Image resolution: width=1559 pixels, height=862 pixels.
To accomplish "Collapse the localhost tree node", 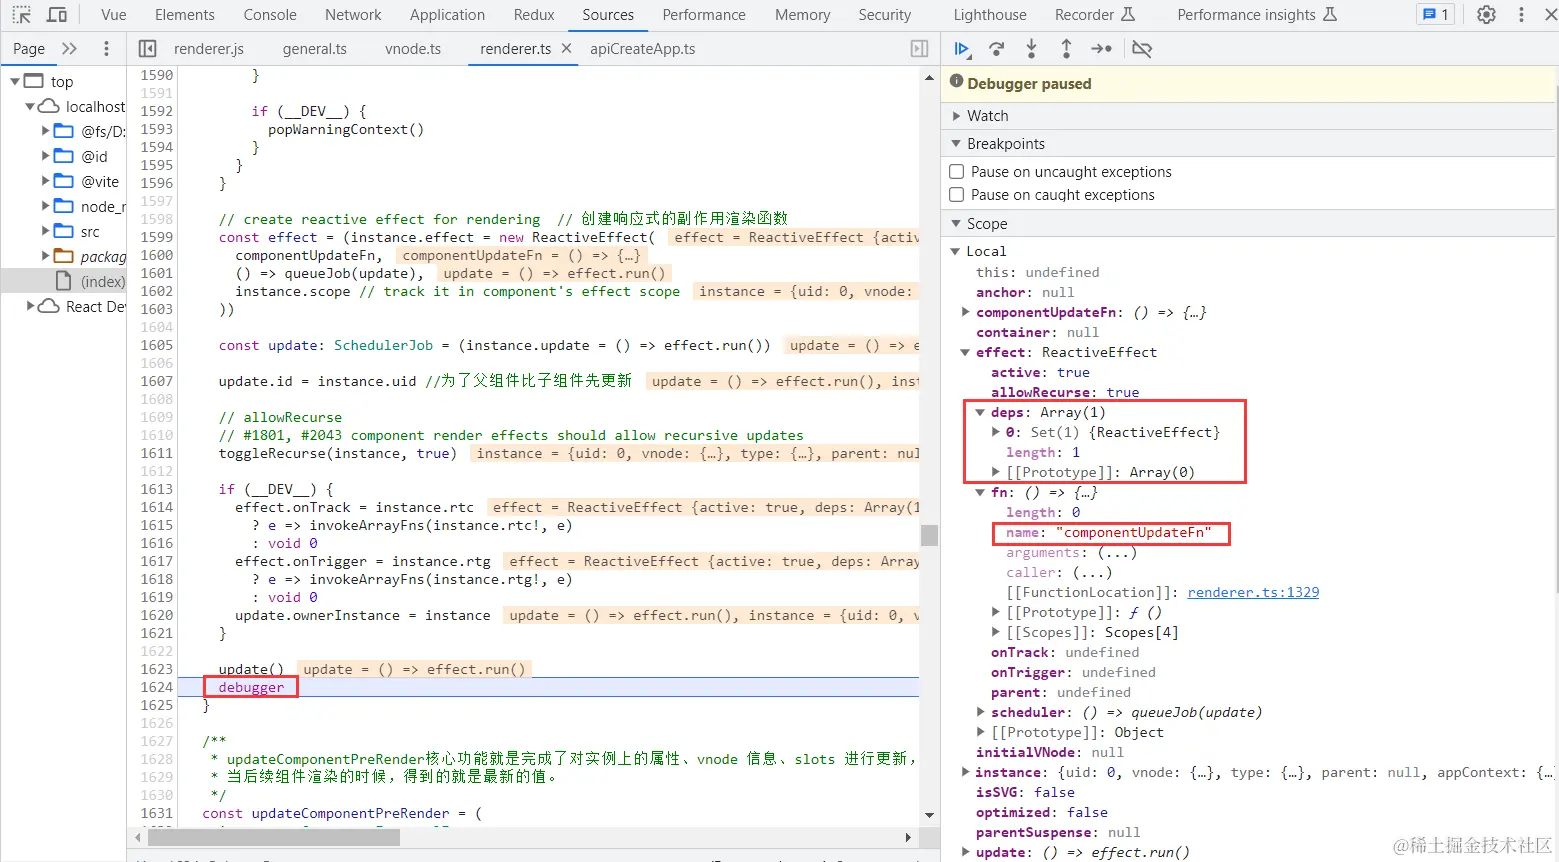I will (30, 106).
